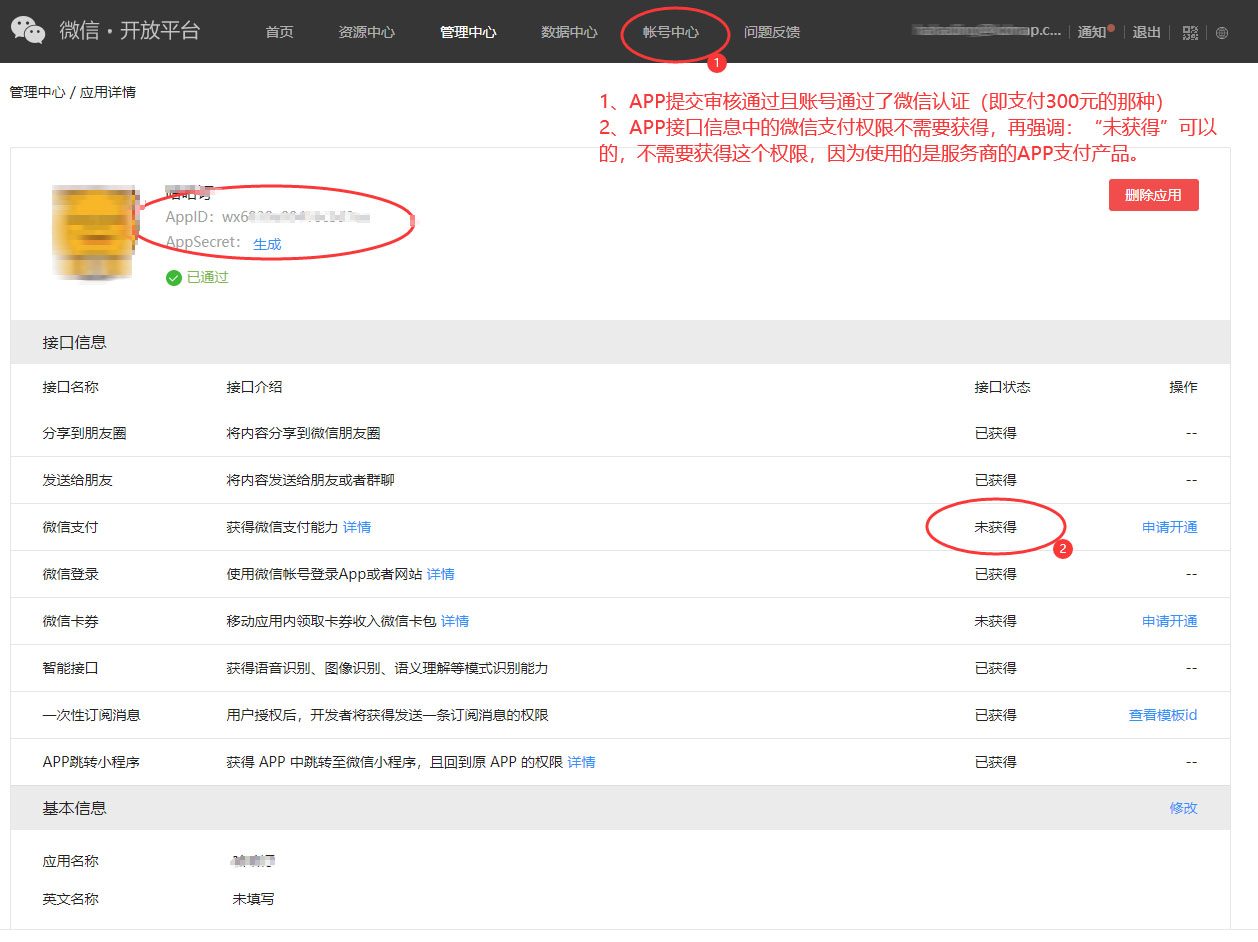Click 接口状态 column header
Viewport: 1258px width, 942px height.
point(1003,387)
